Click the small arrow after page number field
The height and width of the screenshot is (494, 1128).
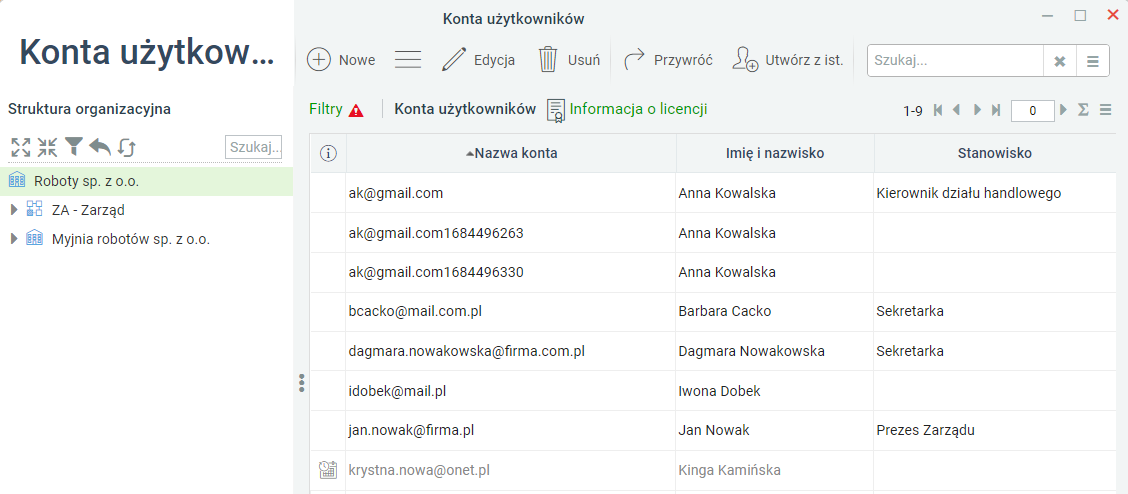[1064, 110]
